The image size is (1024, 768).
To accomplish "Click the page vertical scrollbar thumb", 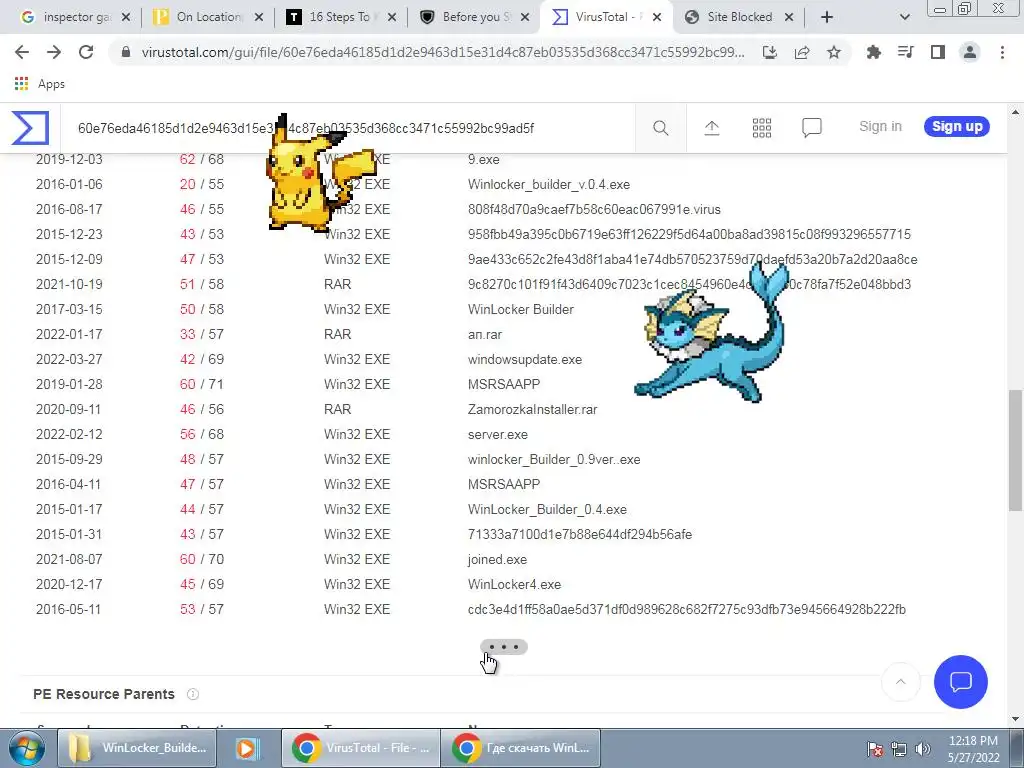I will (x=1016, y=451).
